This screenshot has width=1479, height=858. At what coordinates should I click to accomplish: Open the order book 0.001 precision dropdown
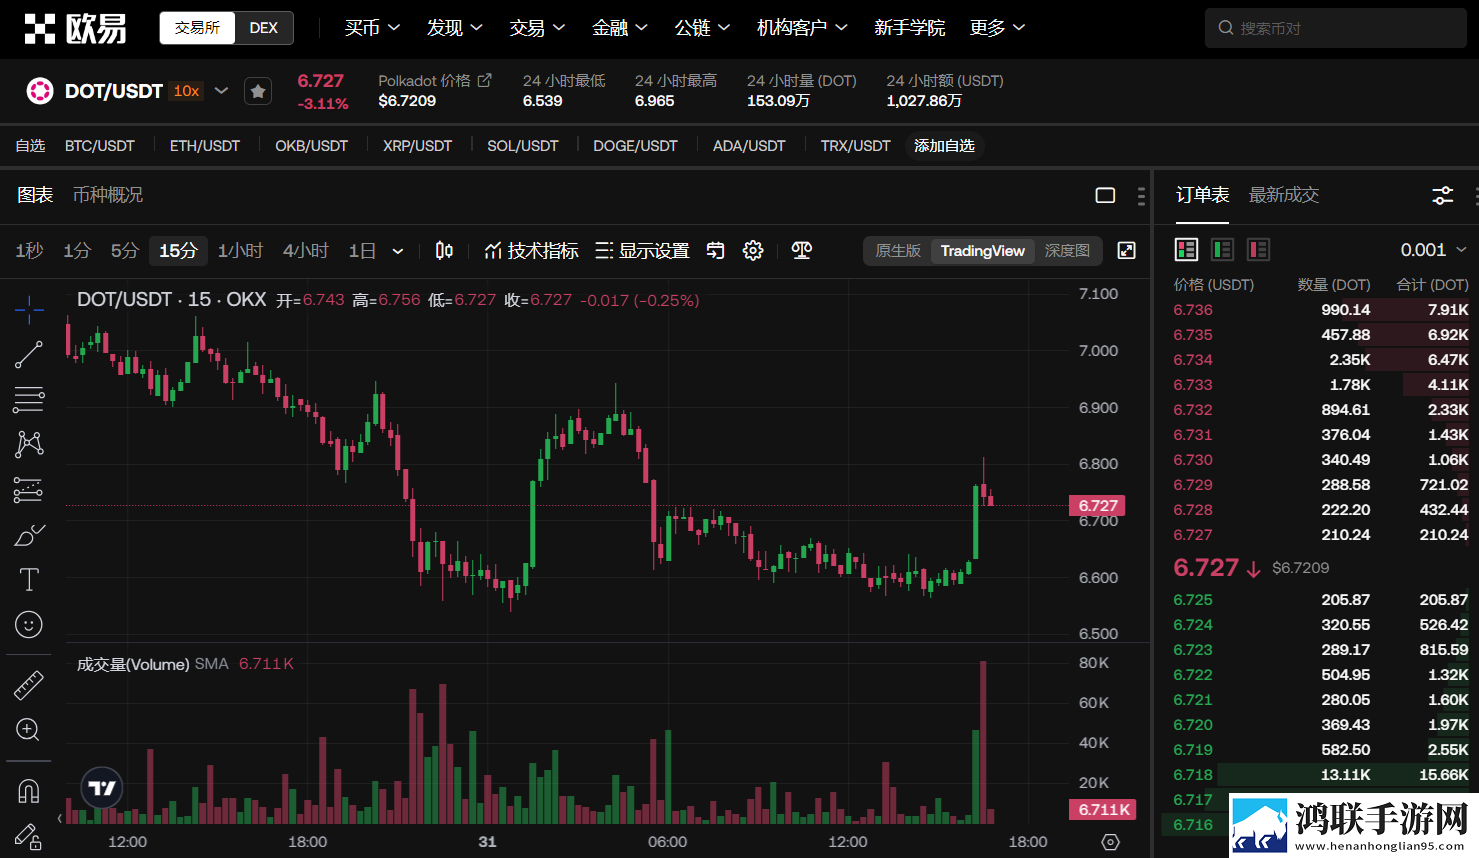coord(1433,250)
